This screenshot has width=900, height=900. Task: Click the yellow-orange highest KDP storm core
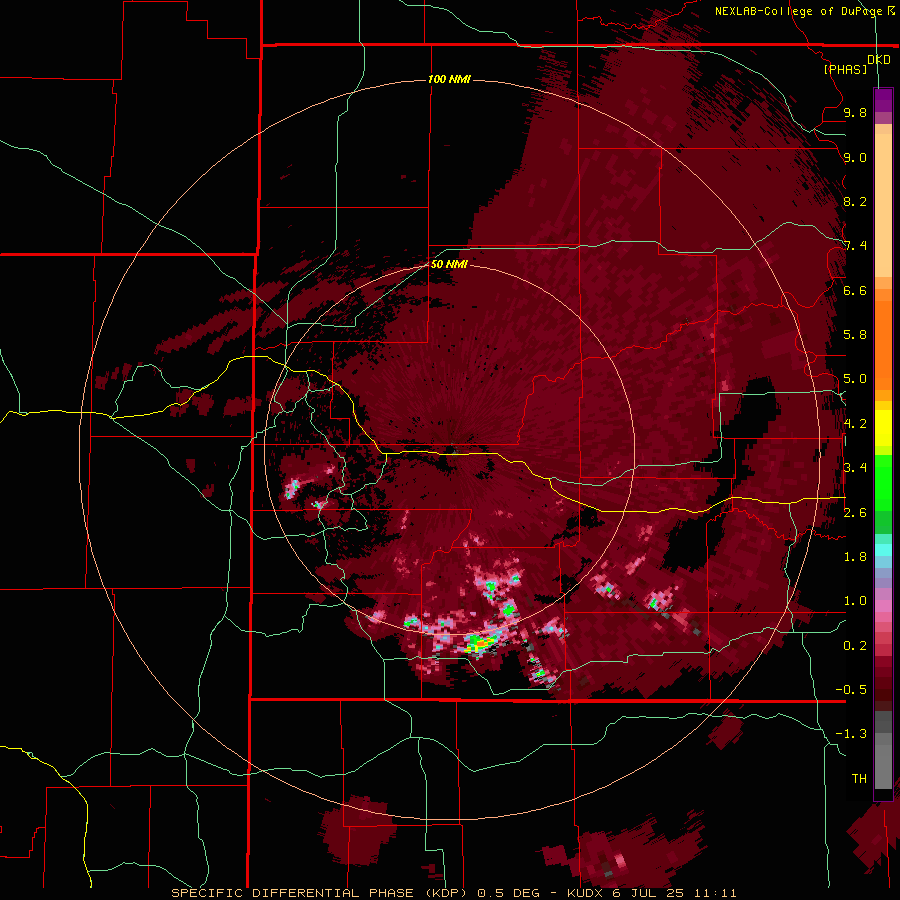[480, 645]
